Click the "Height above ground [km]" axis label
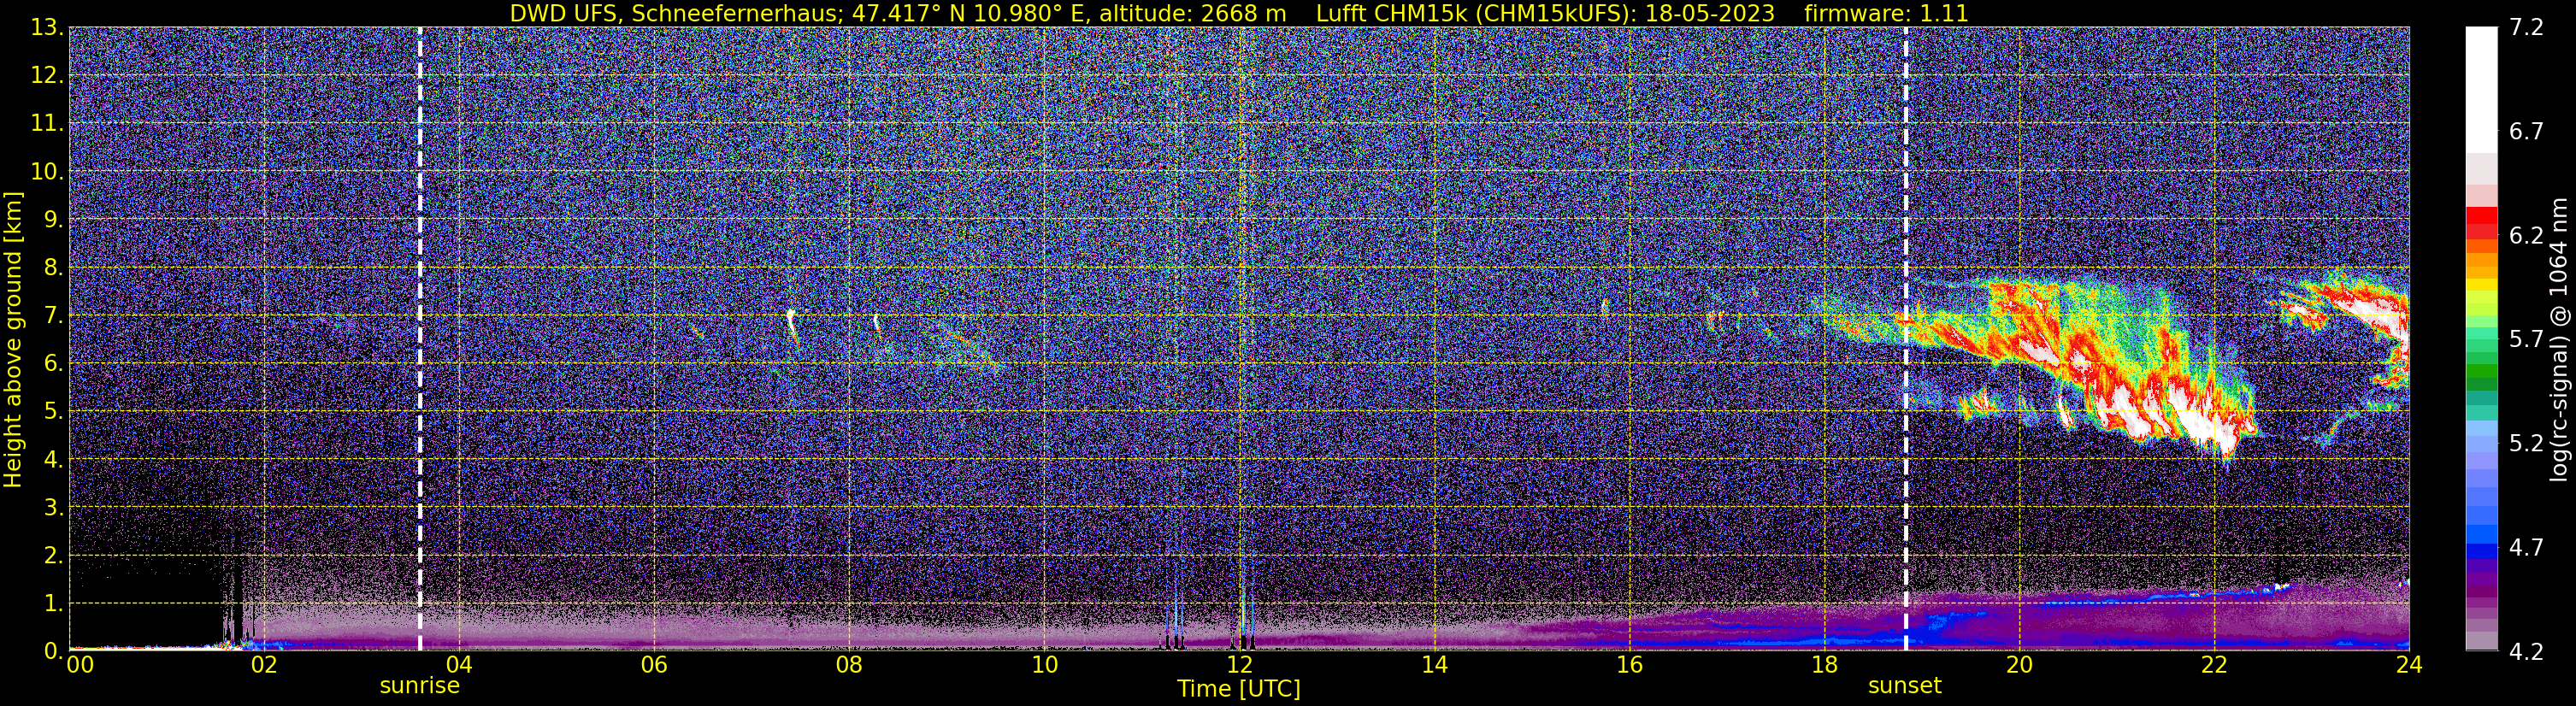This screenshot has height=706, width=2576. click(13, 339)
